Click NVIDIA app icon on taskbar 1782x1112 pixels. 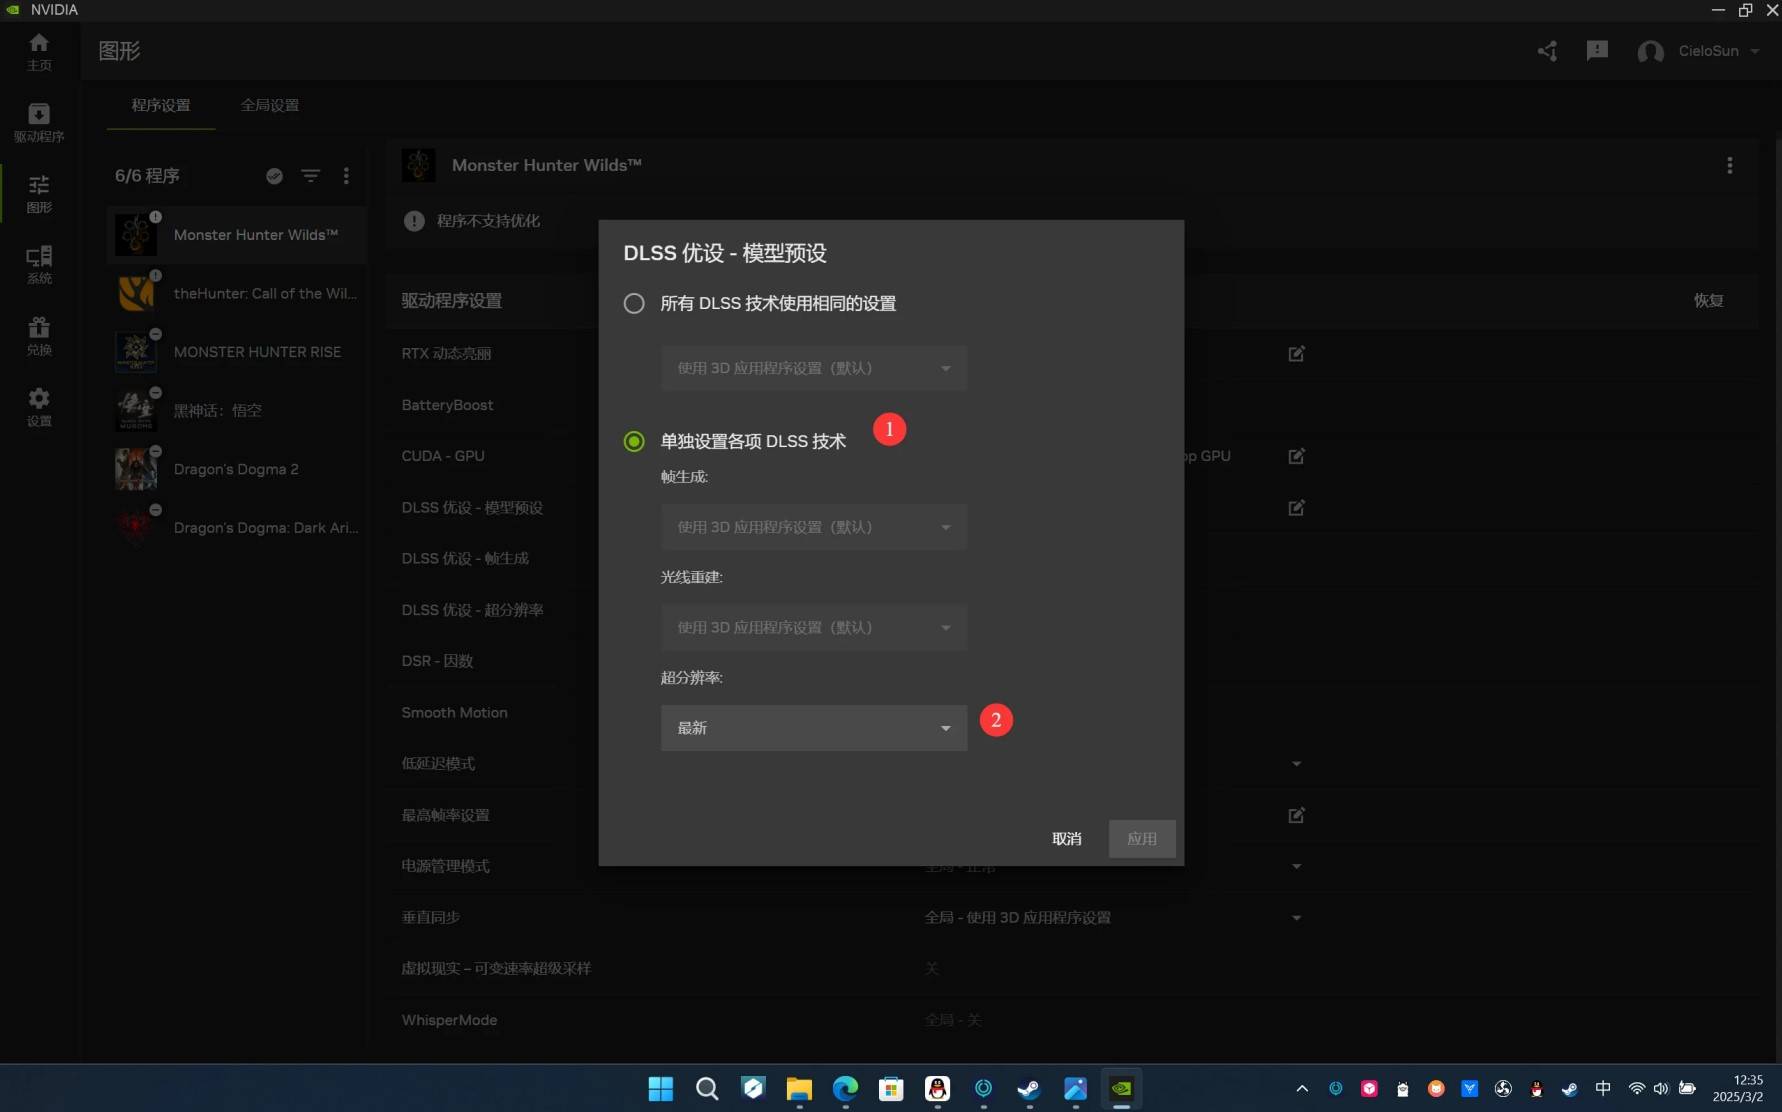1121,1089
